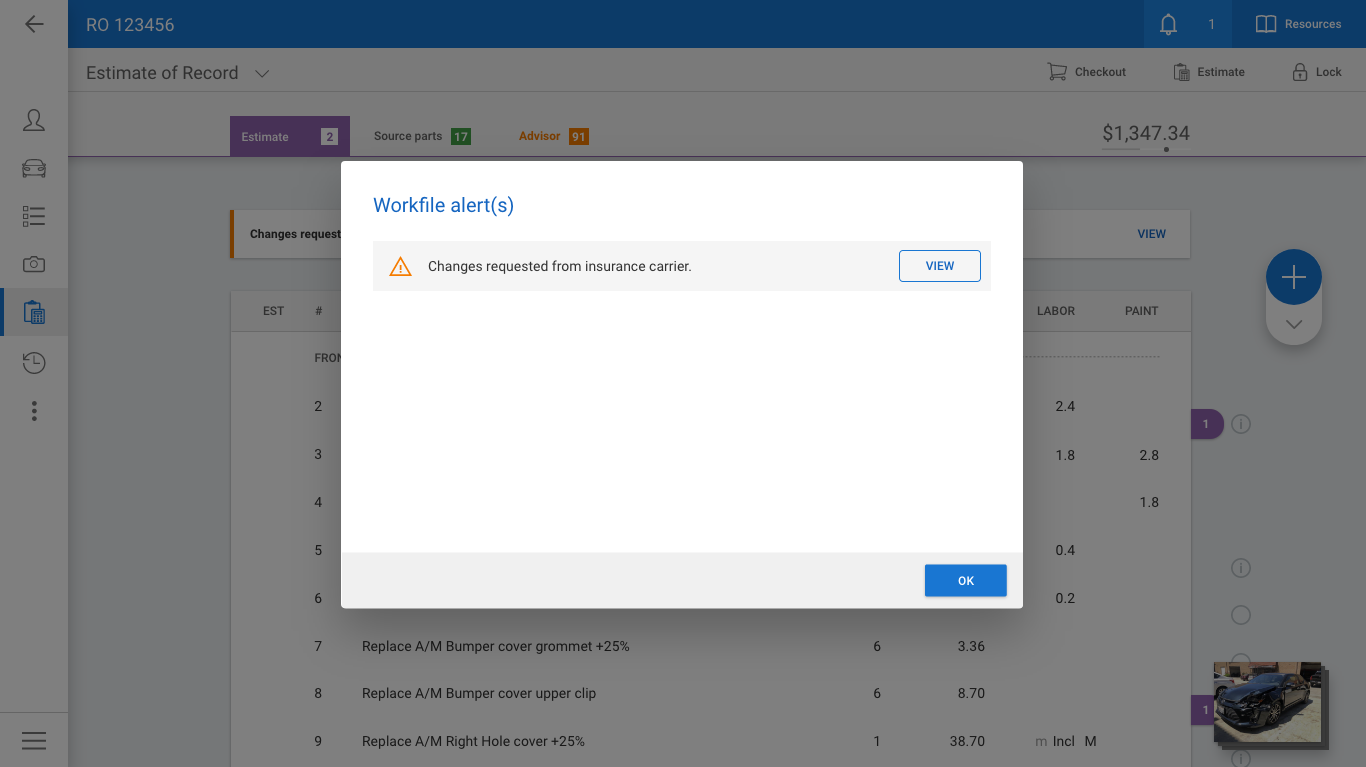Open the vehicle details car icon
This screenshot has width=1366, height=767.
click(x=34, y=168)
